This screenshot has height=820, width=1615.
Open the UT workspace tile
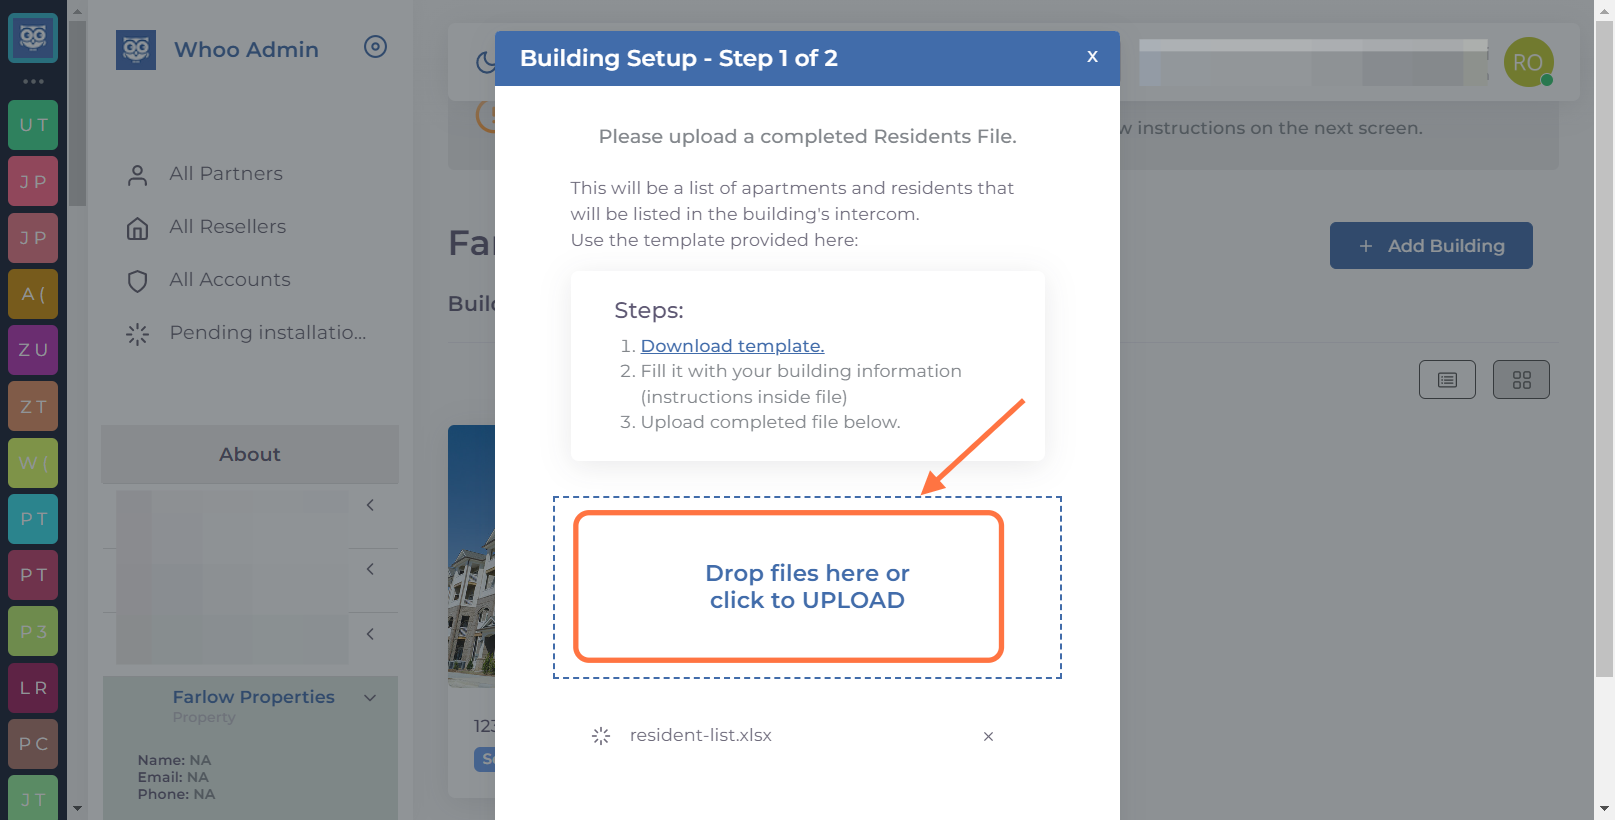(x=33, y=125)
